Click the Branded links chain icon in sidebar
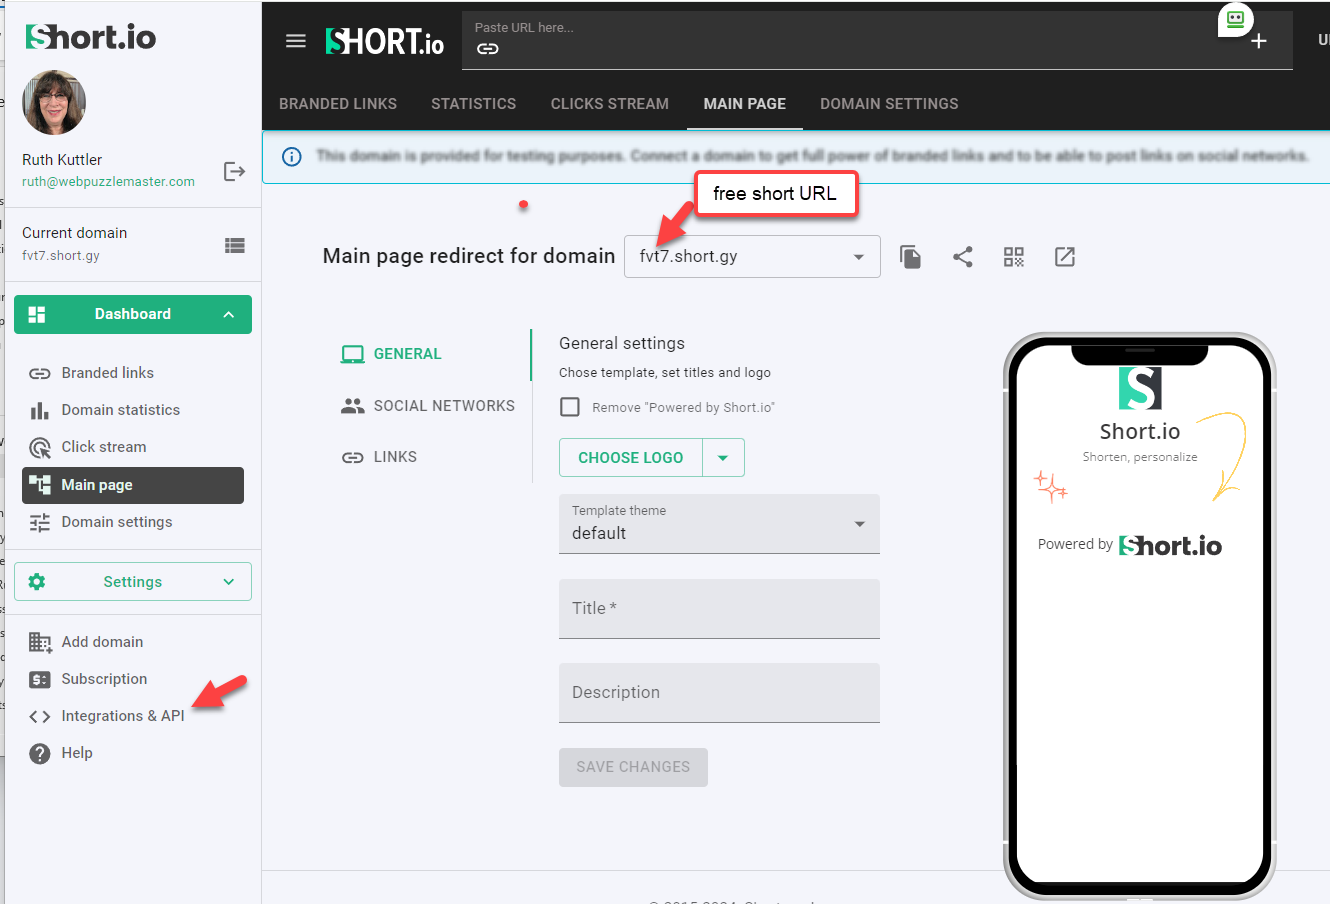The height and width of the screenshot is (904, 1330). 40,373
